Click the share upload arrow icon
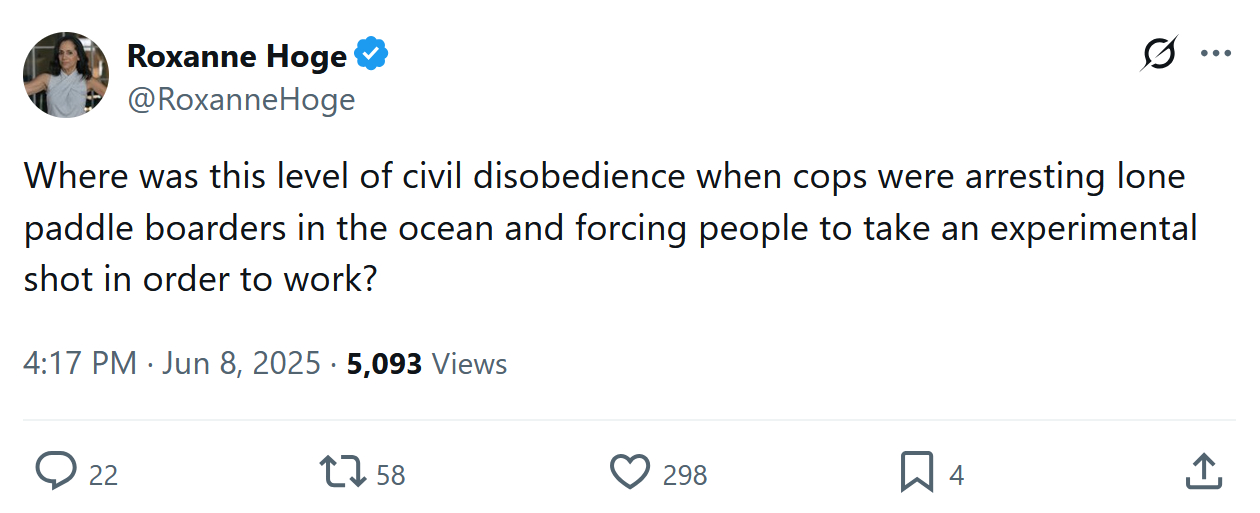 tap(1203, 472)
